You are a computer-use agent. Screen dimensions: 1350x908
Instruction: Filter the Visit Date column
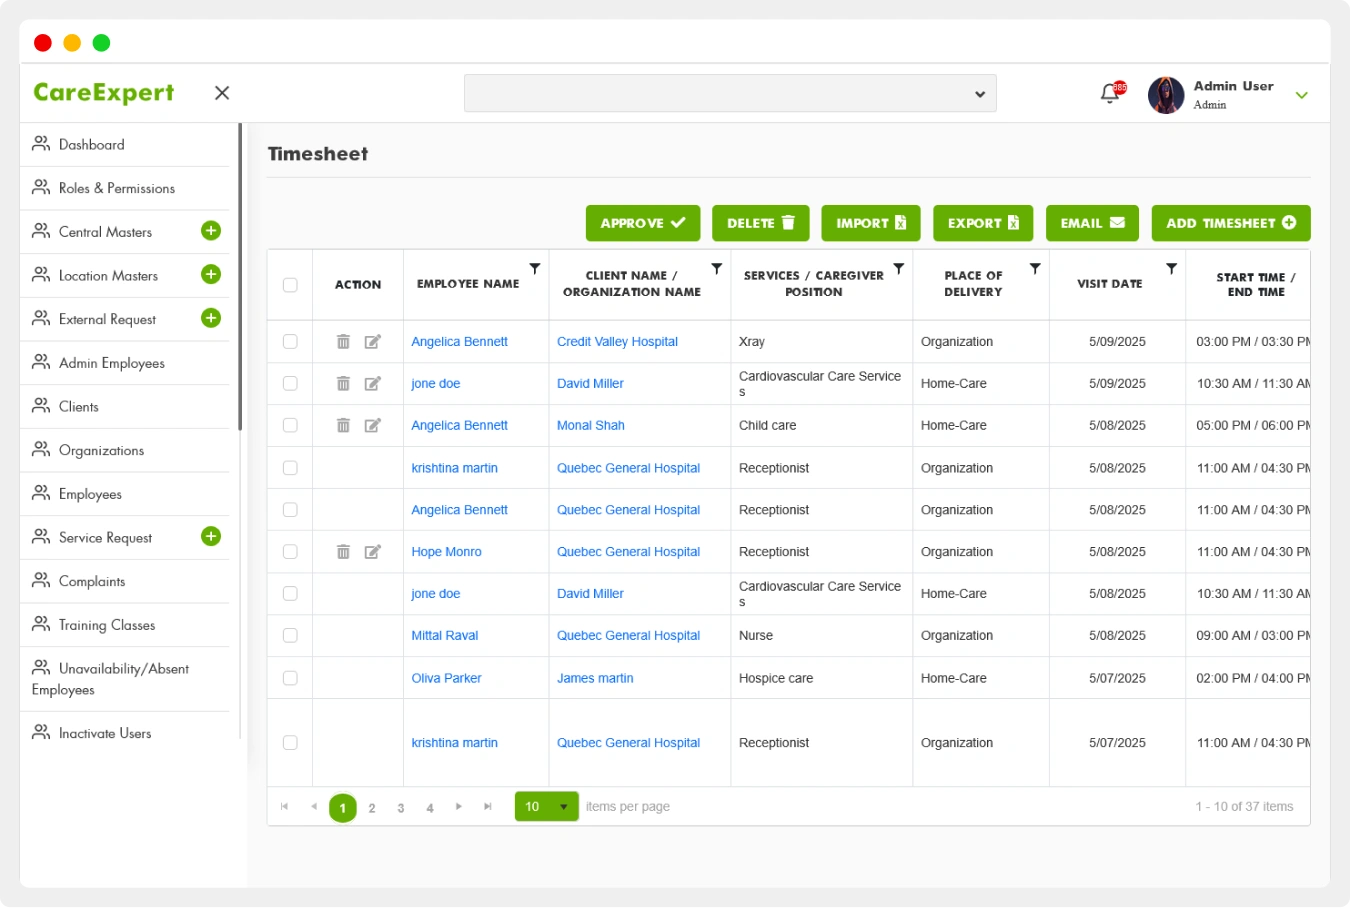point(1171,268)
